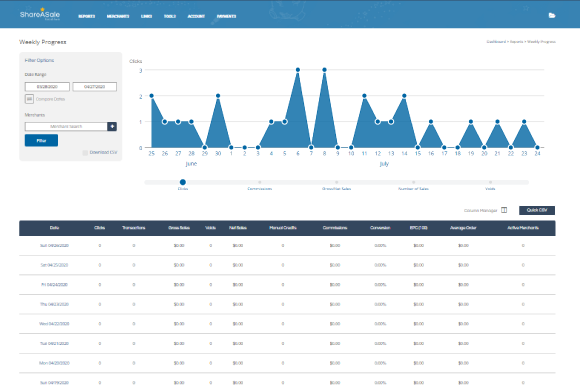Open the Payments menu
Screen dimensions: 580x390
point(226,16)
